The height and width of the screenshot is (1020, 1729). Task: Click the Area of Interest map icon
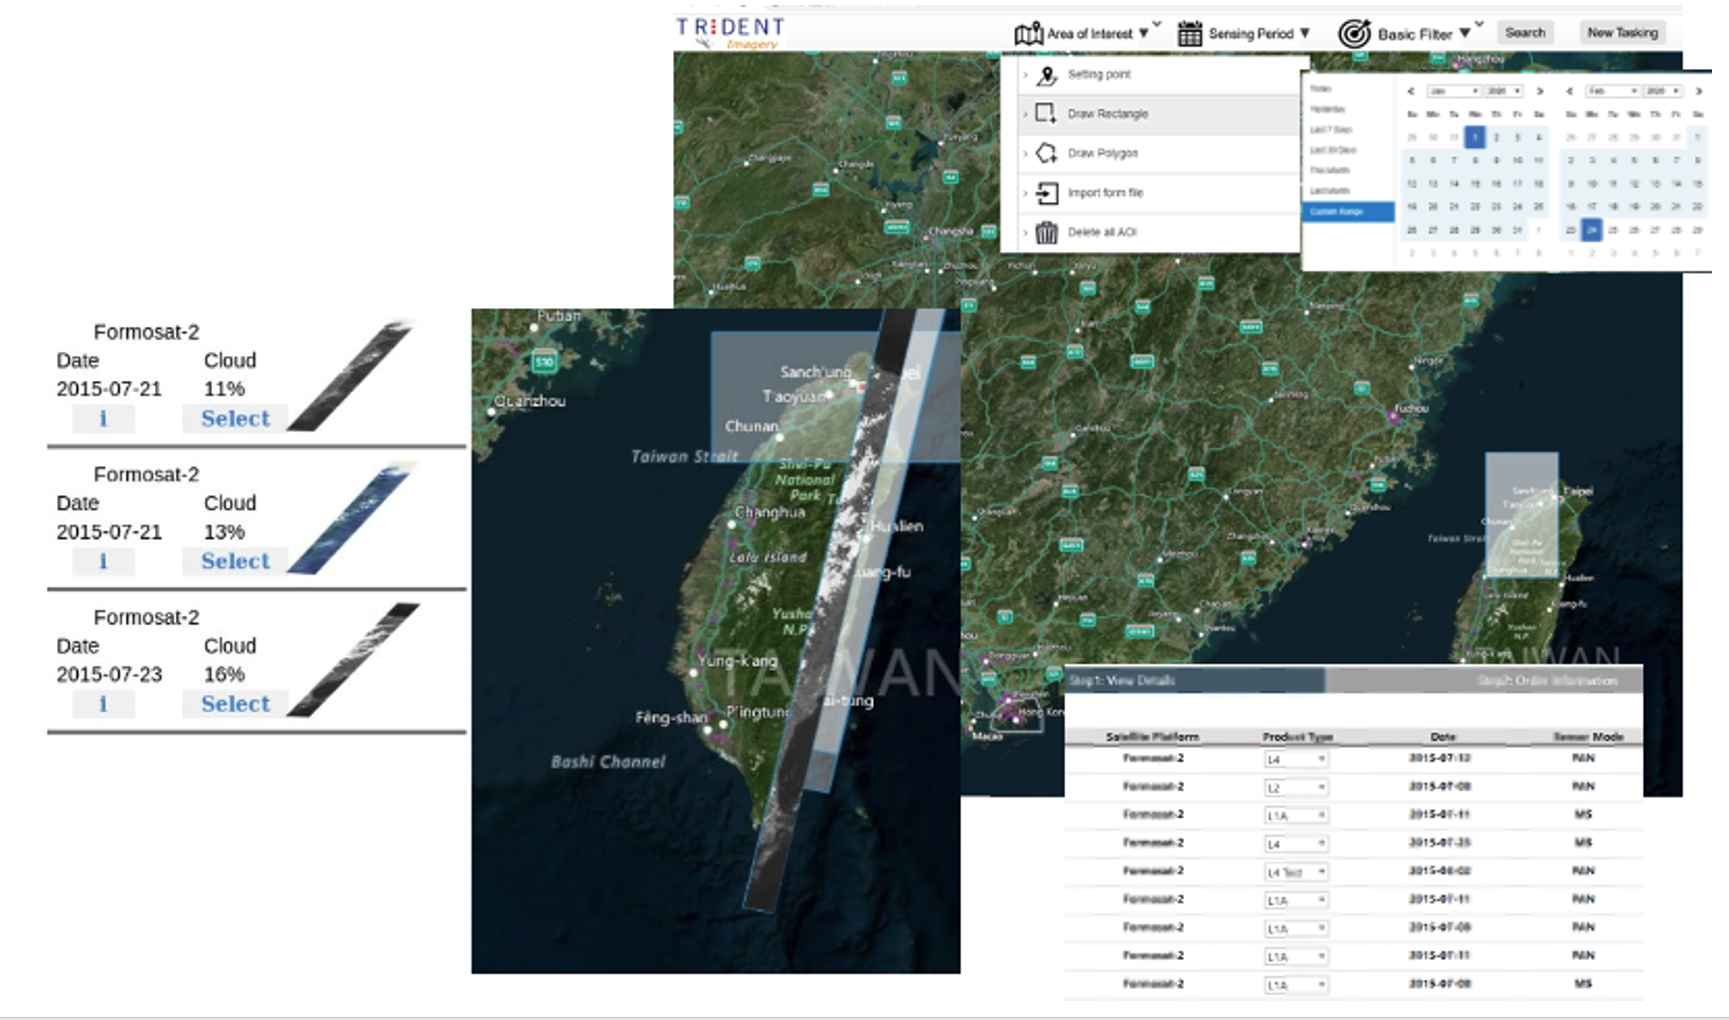pos(1028,34)
